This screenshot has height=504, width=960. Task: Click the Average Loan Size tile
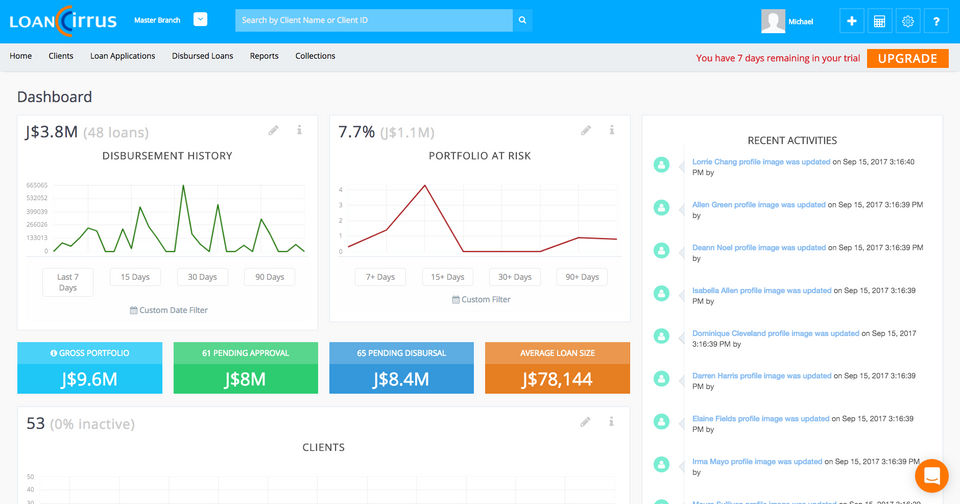pos(557,367)
